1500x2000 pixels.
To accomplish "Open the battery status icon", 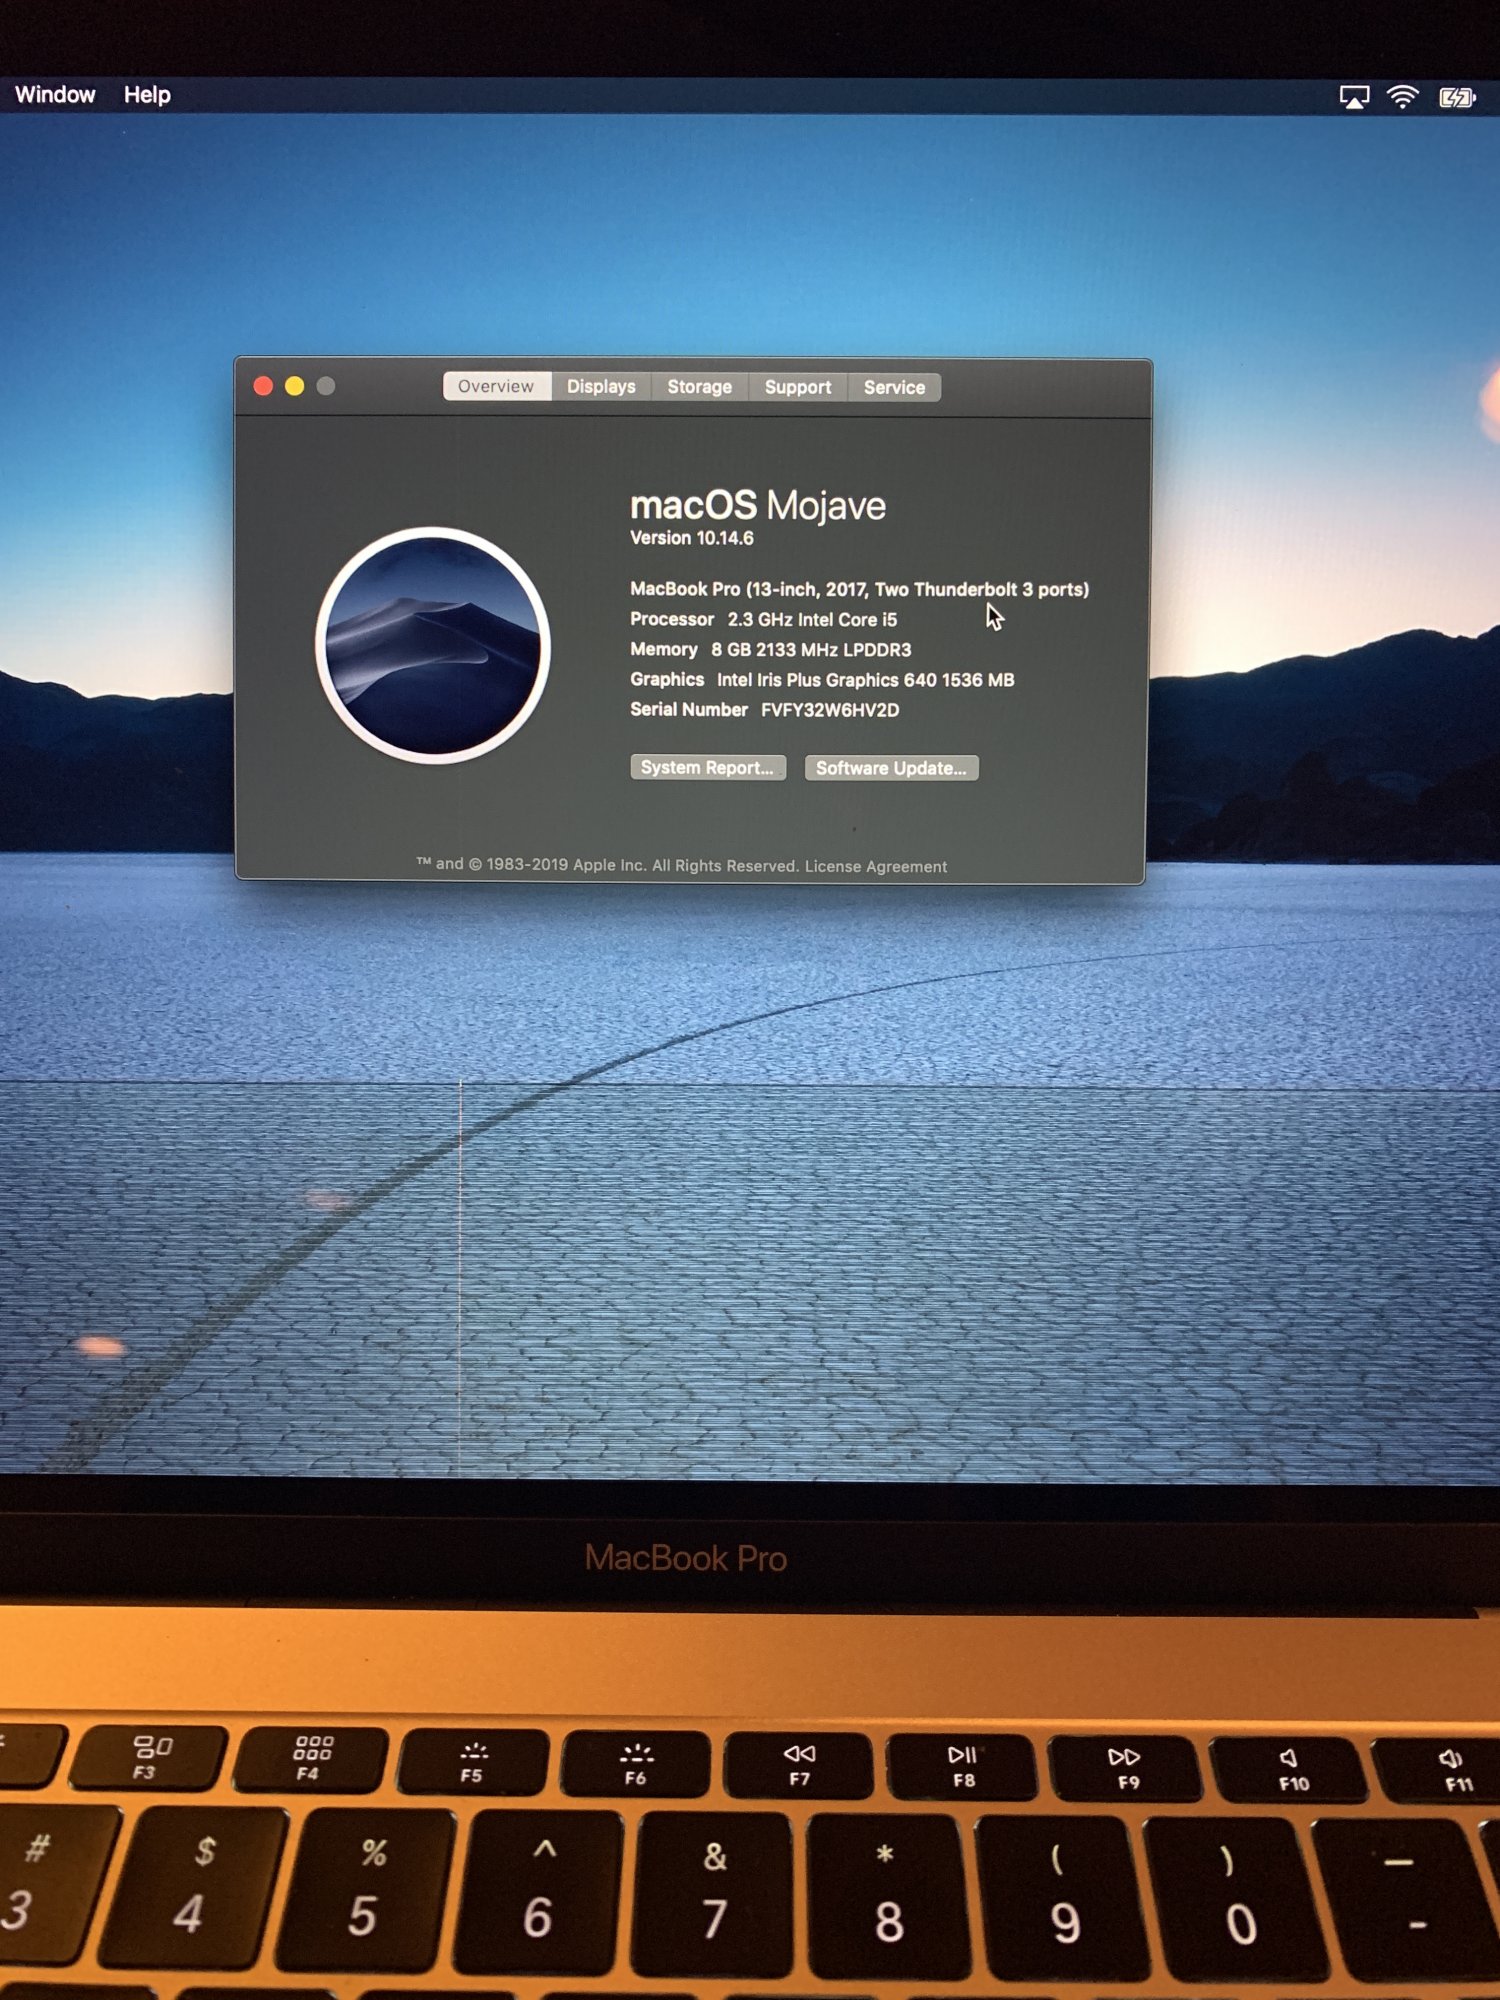I will pyautogui.click(x=1457, y=97).
